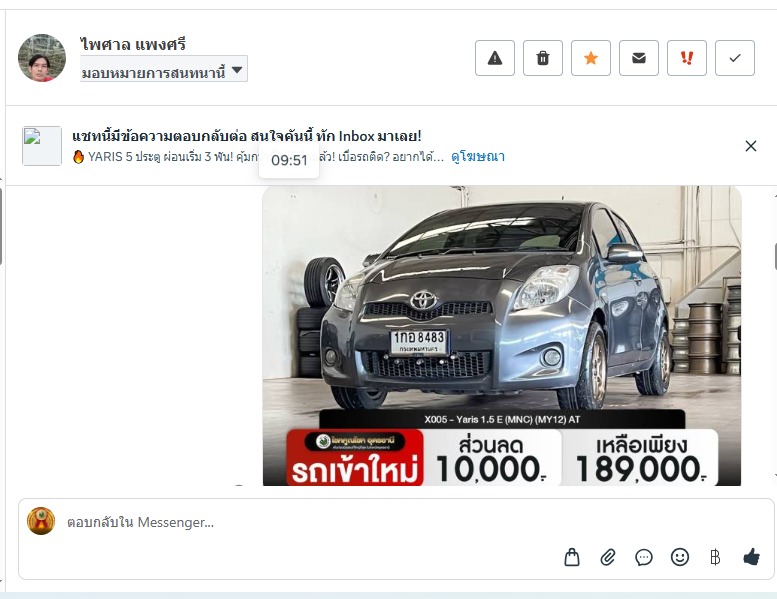Star the conversation as follow-up
The image size is (777, 599).
(x=591, y=58)
